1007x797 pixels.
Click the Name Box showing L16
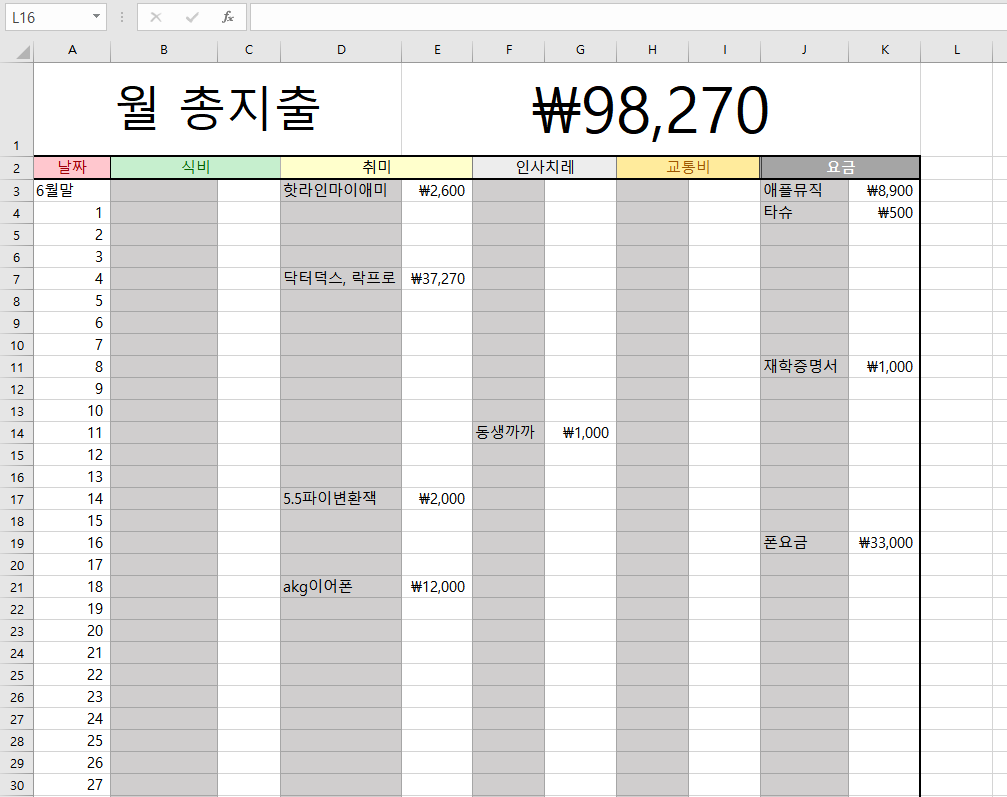55,17
